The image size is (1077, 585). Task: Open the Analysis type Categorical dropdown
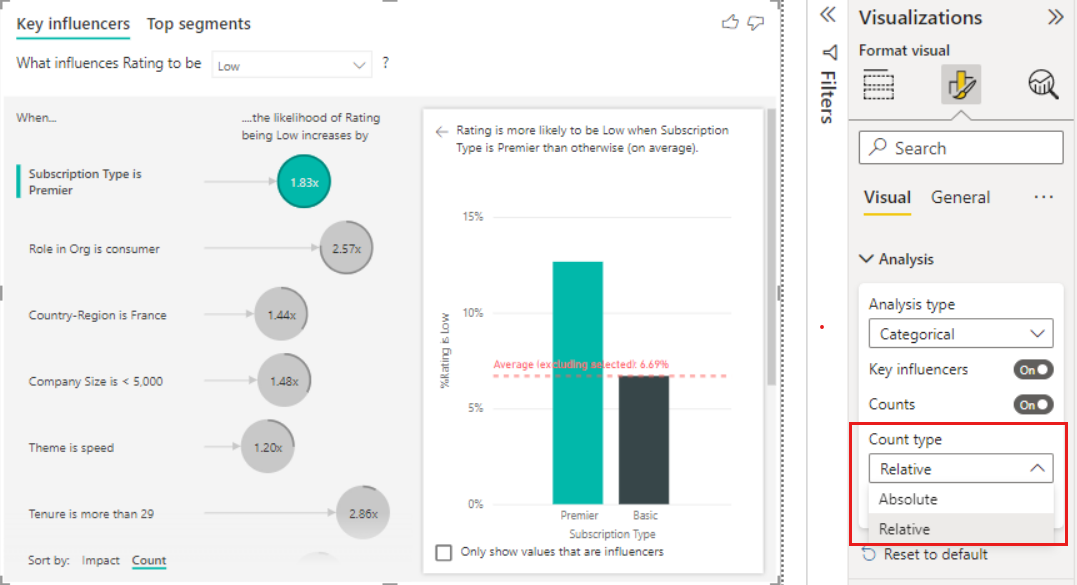tap(961, 334)
